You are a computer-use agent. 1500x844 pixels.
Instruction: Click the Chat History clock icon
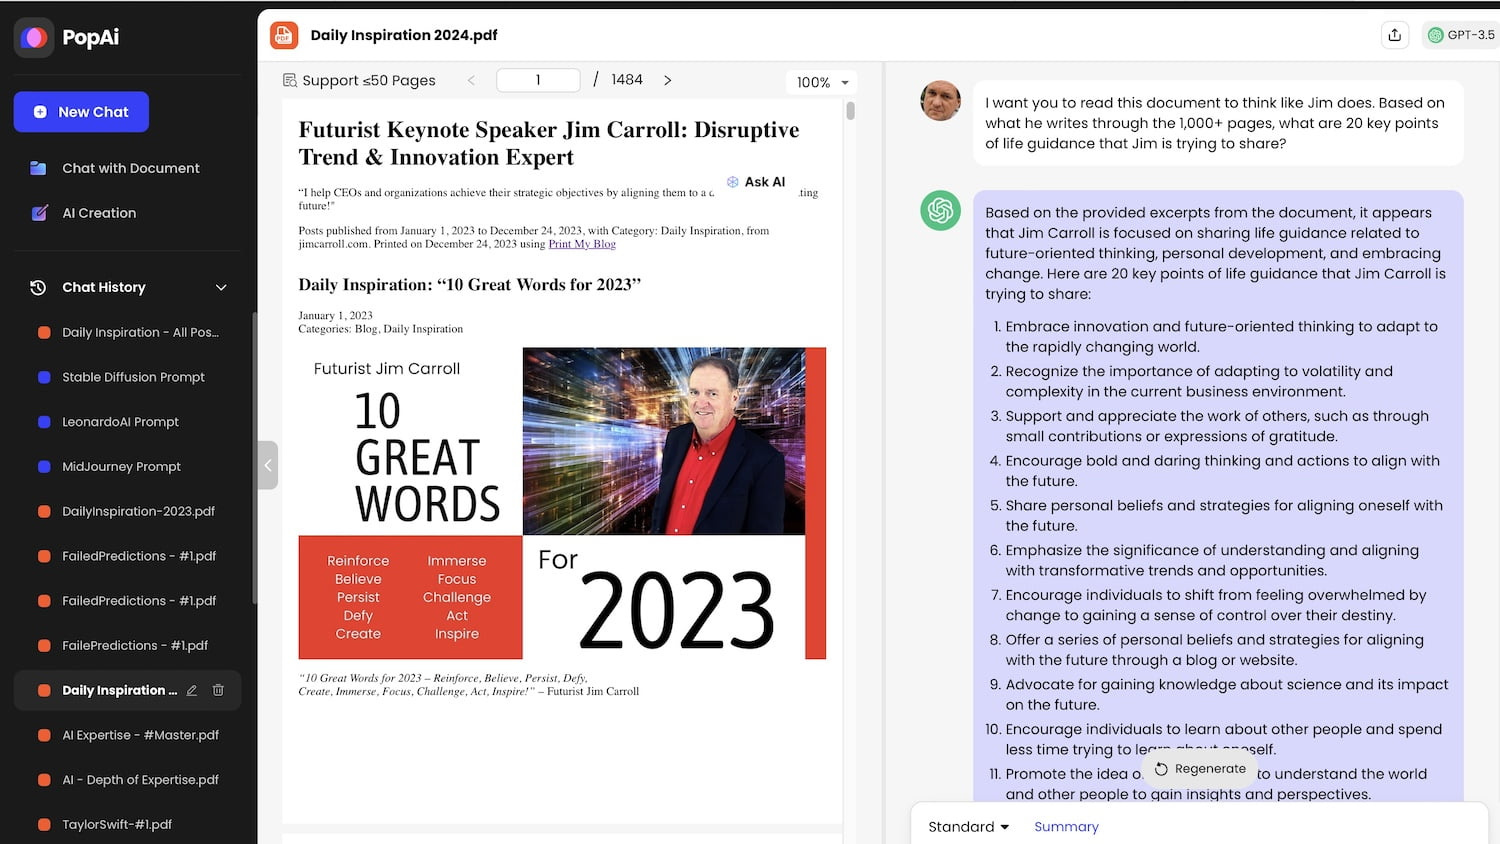[x=38, y=287]
